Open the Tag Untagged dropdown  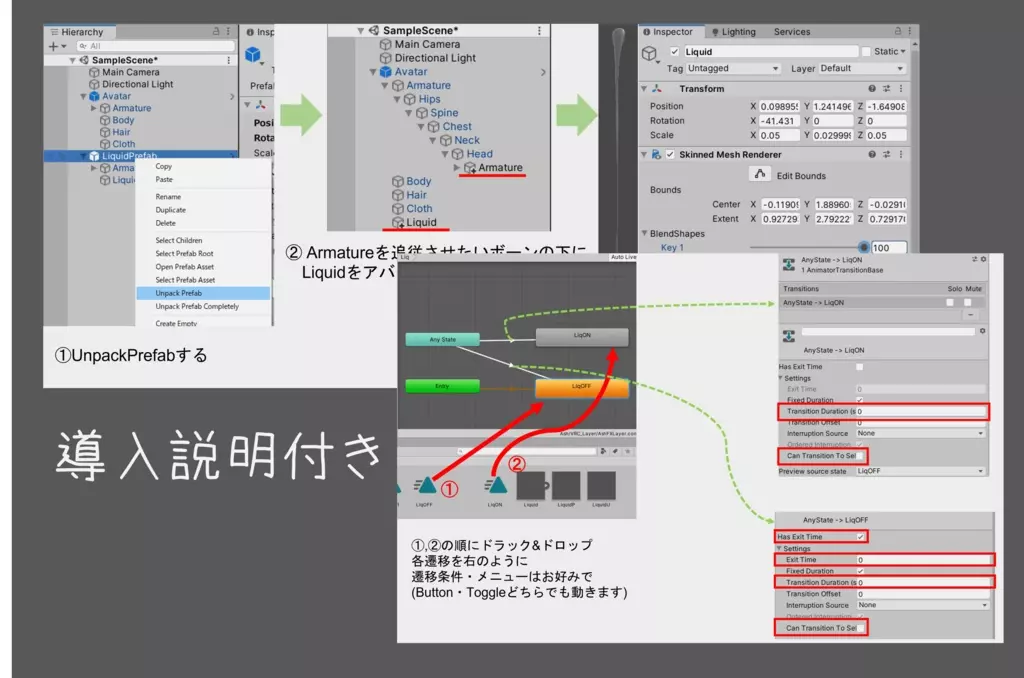pyautogui.click(x=733, y=68)
